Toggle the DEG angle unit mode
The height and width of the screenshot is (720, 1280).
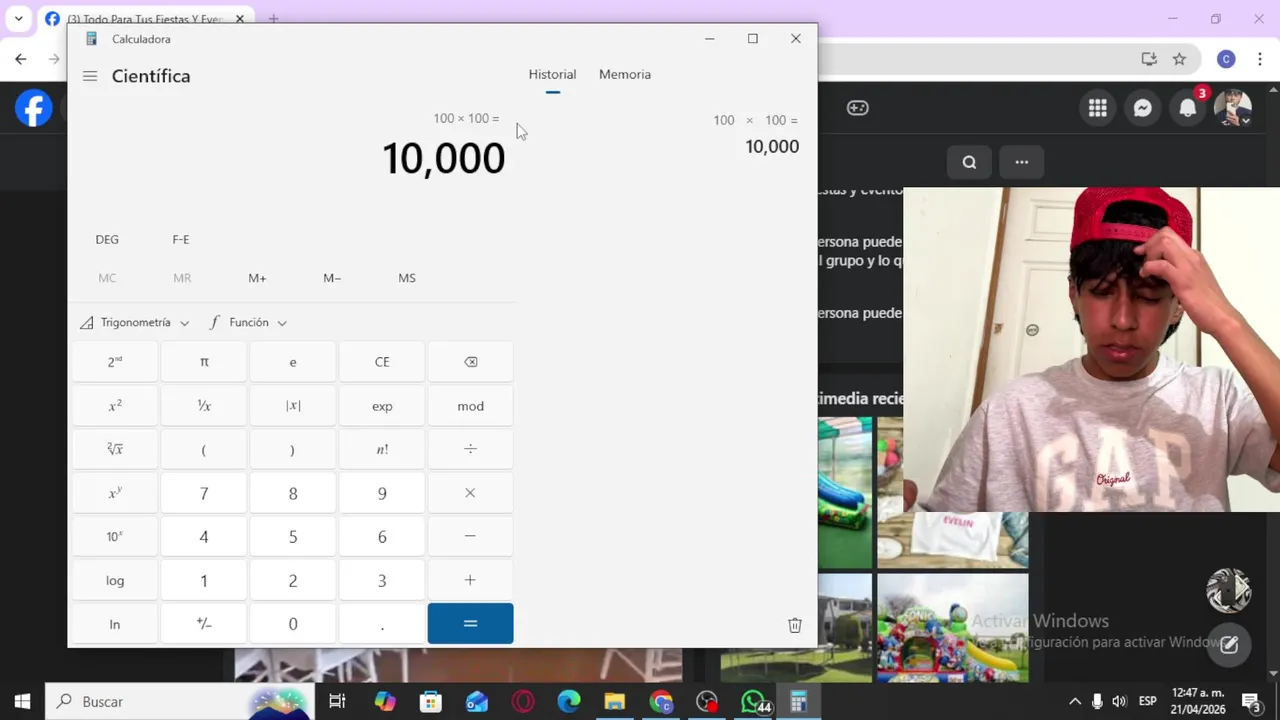[107, 239]
